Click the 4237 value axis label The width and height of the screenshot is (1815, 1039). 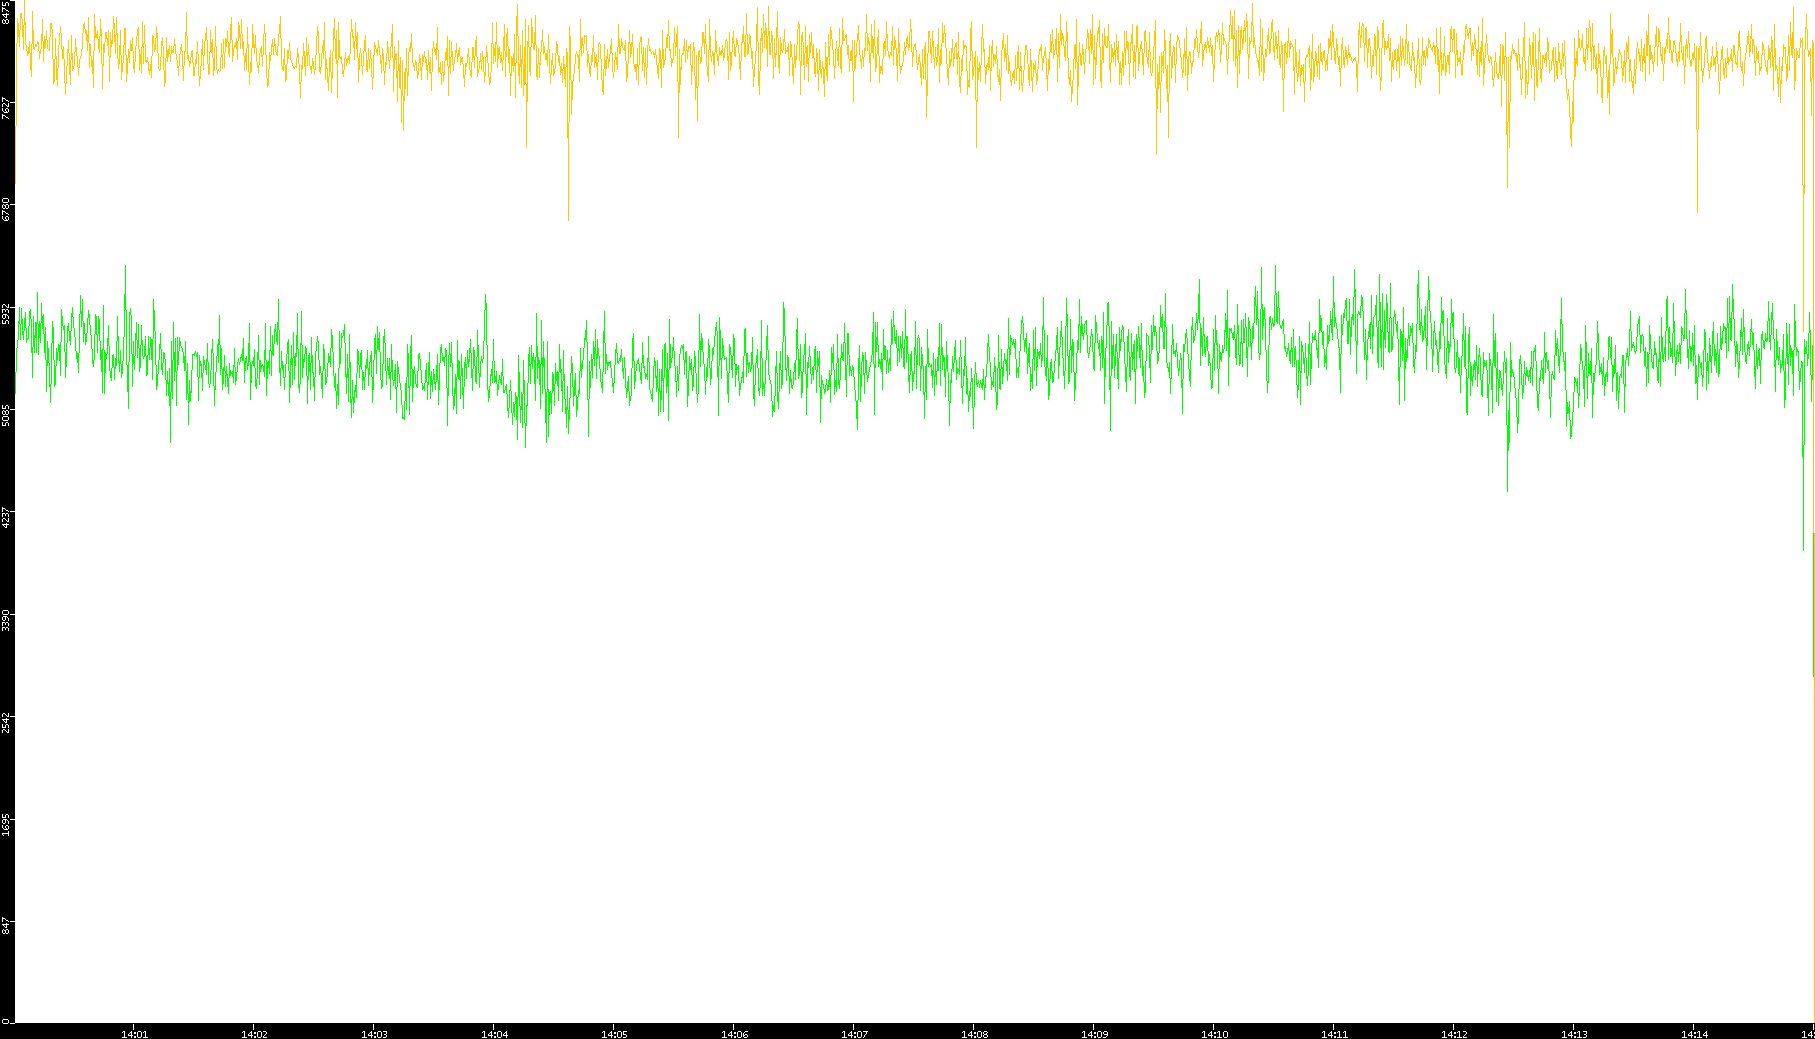point(7,517)
